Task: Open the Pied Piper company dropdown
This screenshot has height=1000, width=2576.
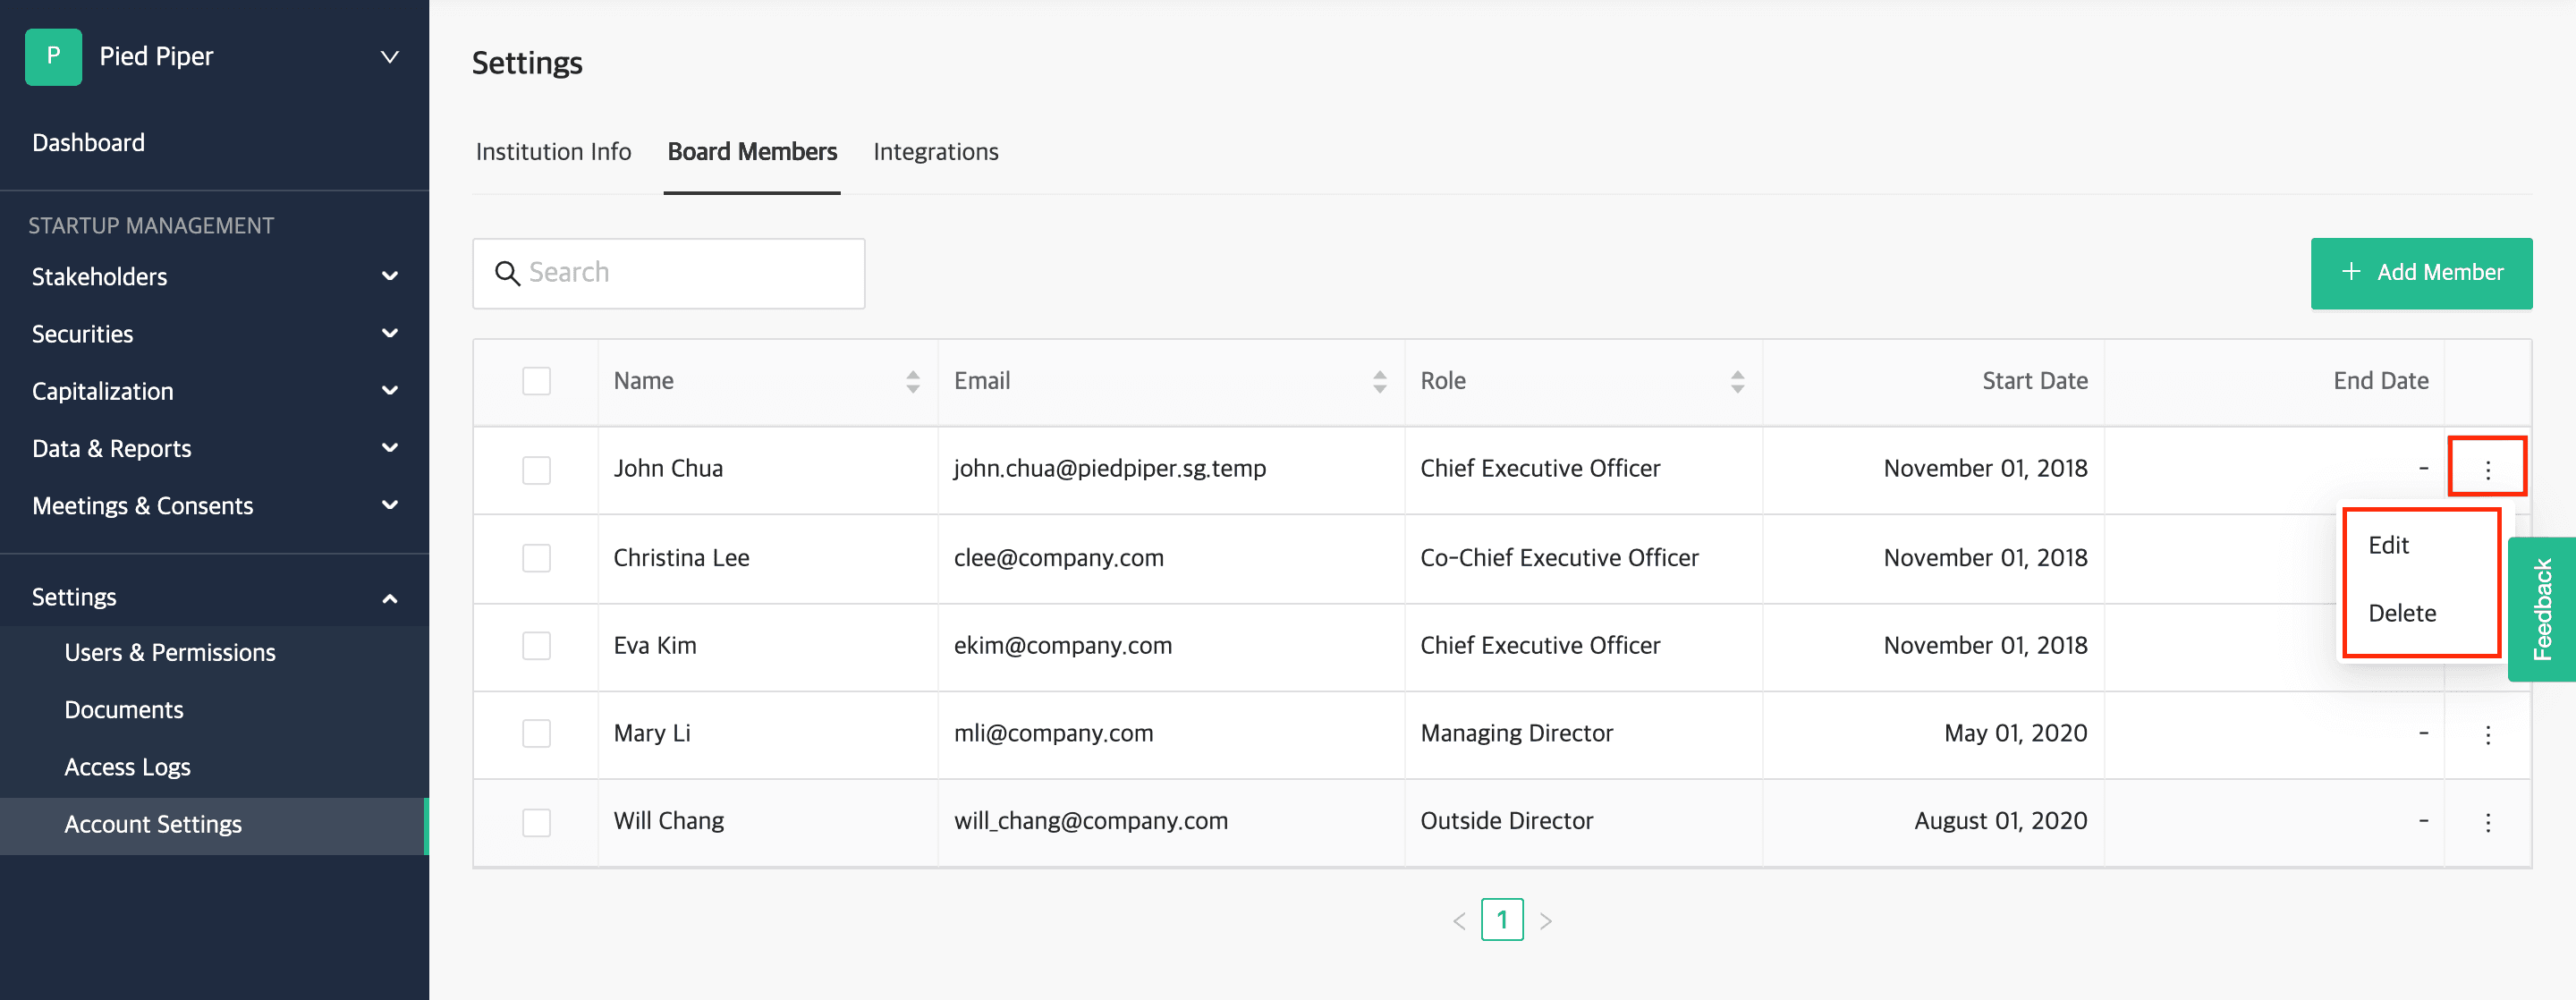Action: [x=389, y=57]
